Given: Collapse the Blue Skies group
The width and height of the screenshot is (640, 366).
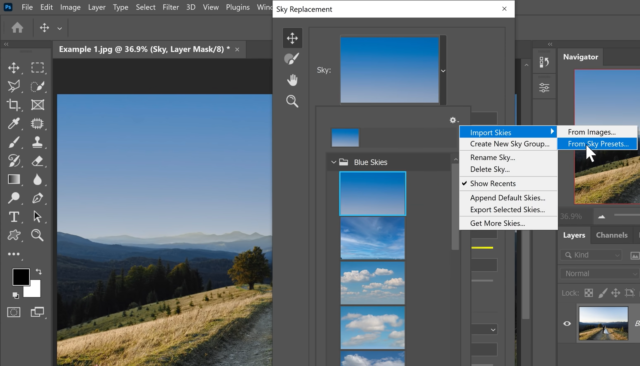Looking at the screenshot, I should click(333, 162).
